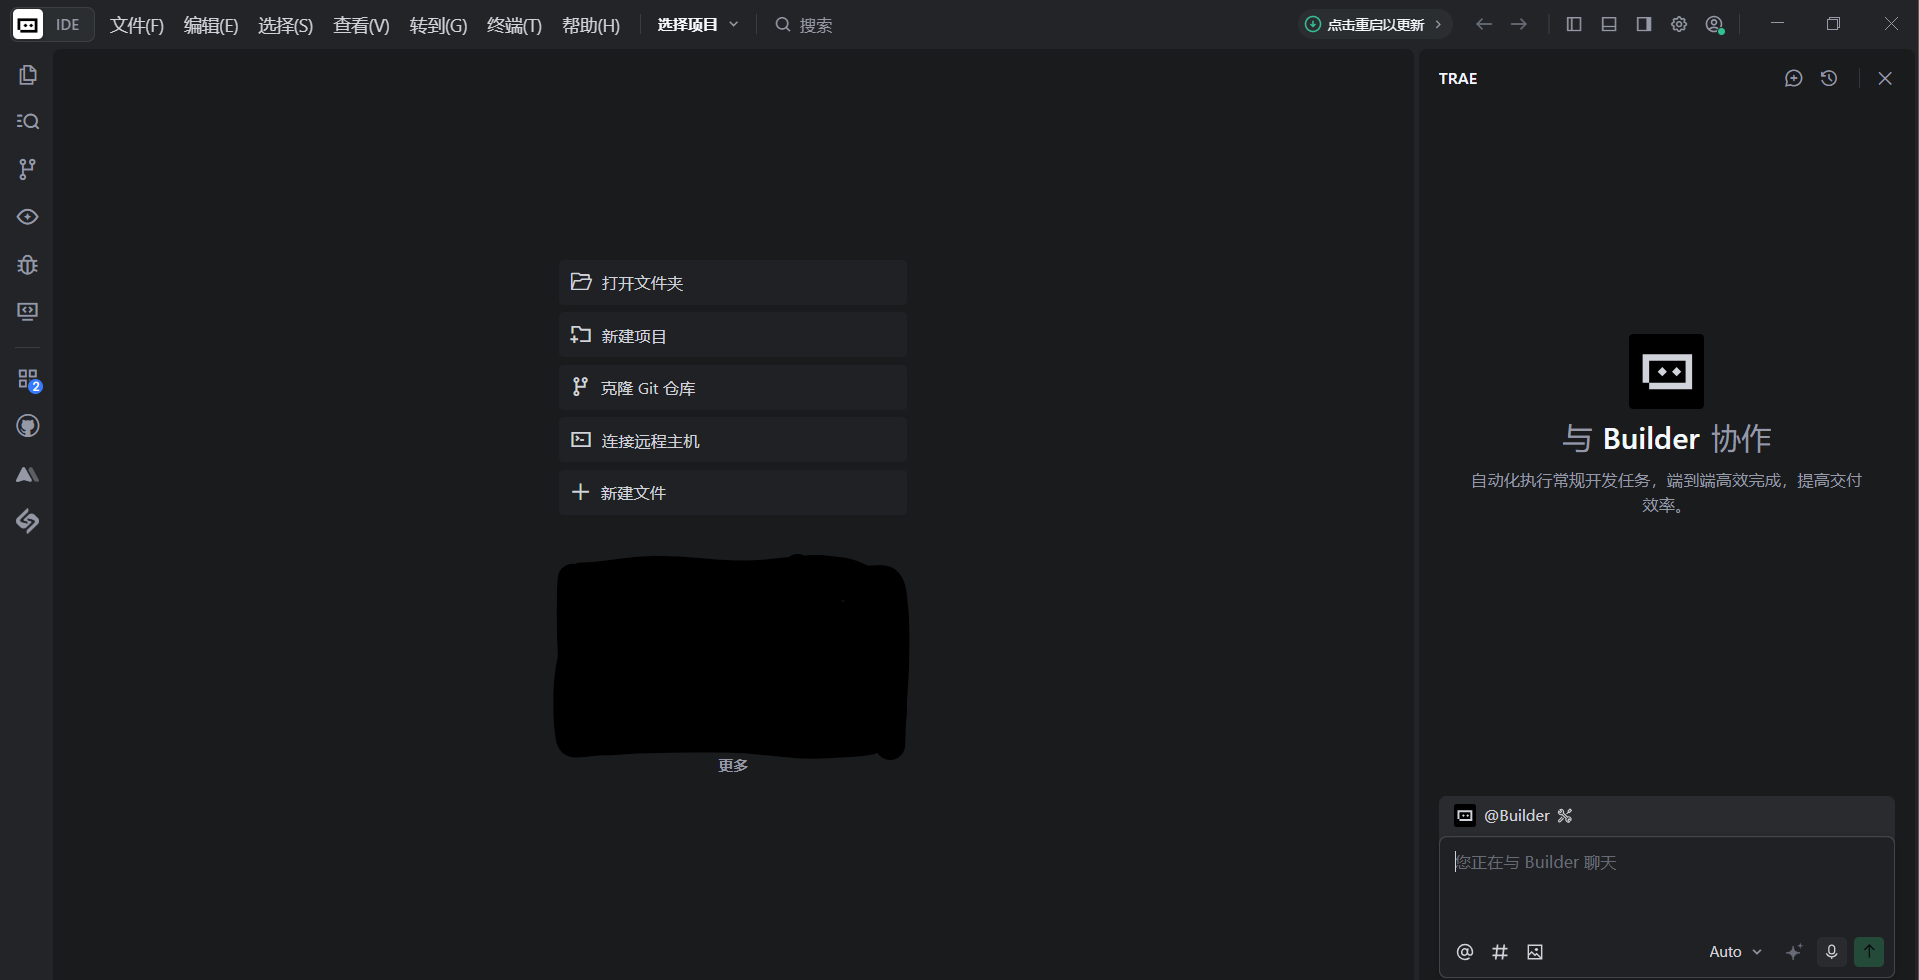Open the Extensions icon with badge
Image resolution: width=1919 pixels, height=980 pixels.
click(x=28, y=380)
